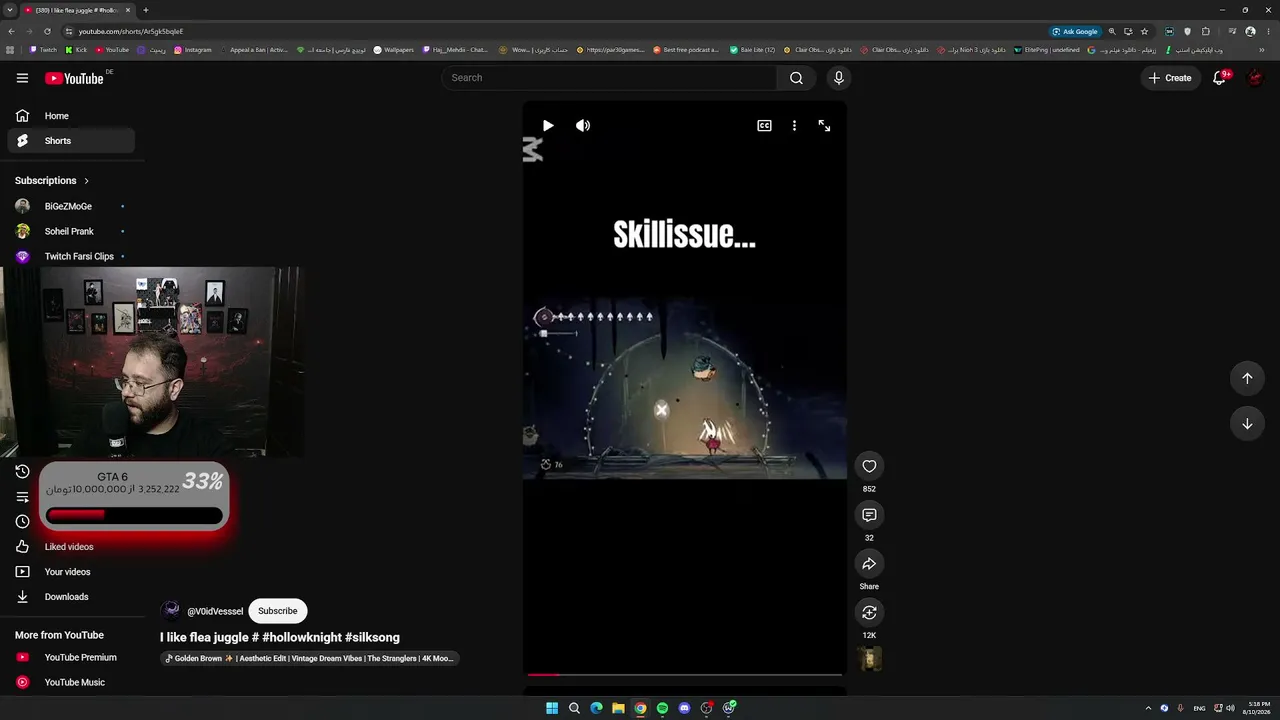Image resolution: width=1280 pixels, height=720 pixels.
Task: Click the Playlists icon in the sidebar
Action: coord(22,497)
